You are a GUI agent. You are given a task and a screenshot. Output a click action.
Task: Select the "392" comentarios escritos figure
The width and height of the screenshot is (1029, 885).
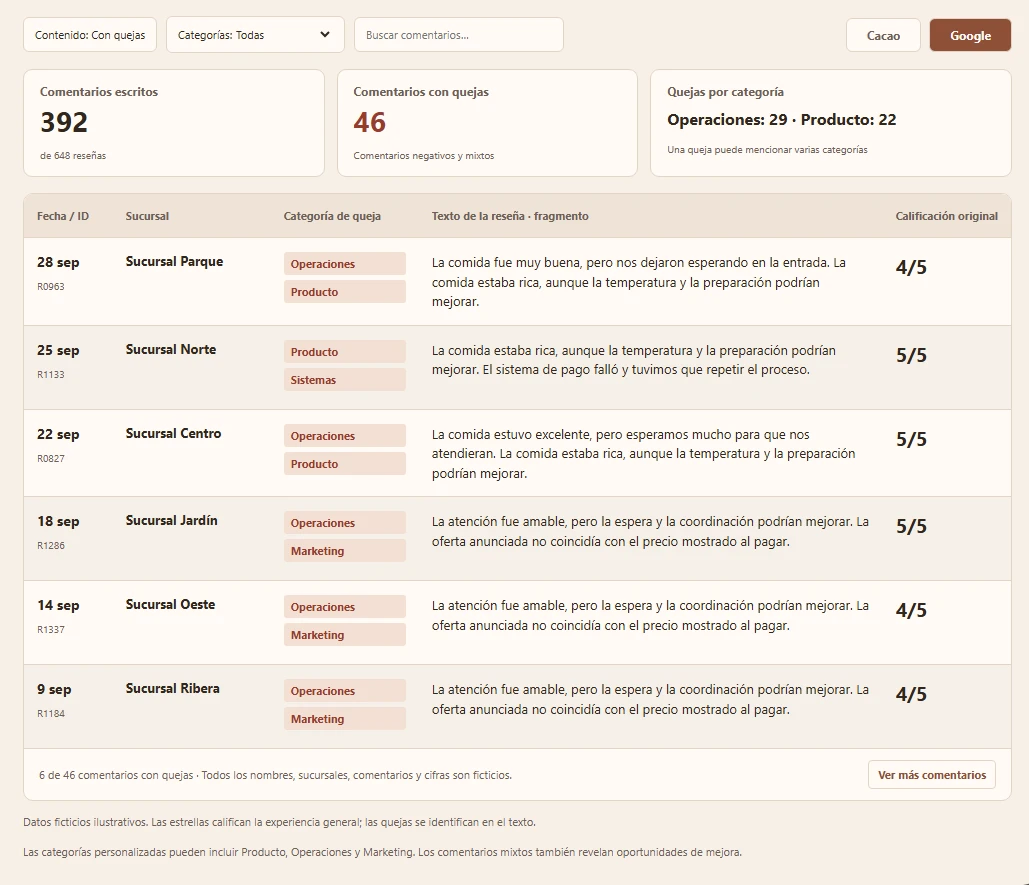[64, 122]
